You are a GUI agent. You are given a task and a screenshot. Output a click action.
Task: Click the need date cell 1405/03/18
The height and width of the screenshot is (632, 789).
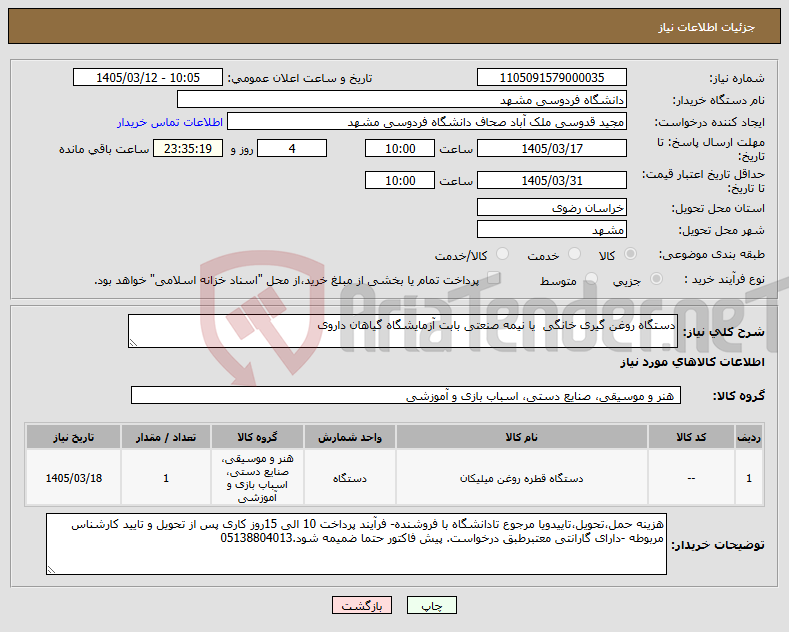click(x=73, y=478)
